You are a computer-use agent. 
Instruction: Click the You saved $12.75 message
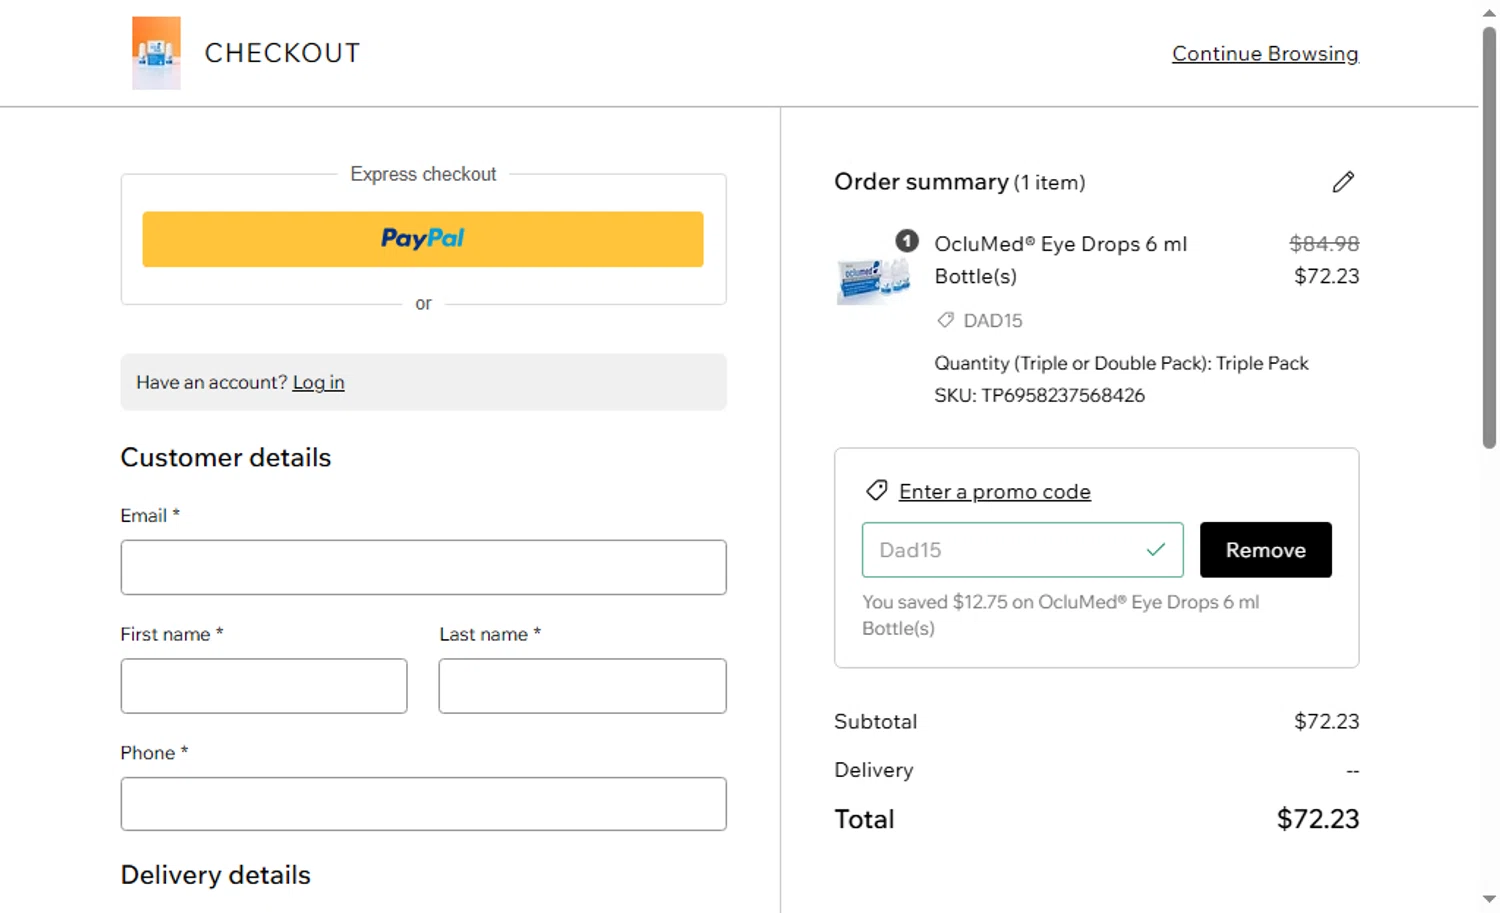pos(1061,615)
